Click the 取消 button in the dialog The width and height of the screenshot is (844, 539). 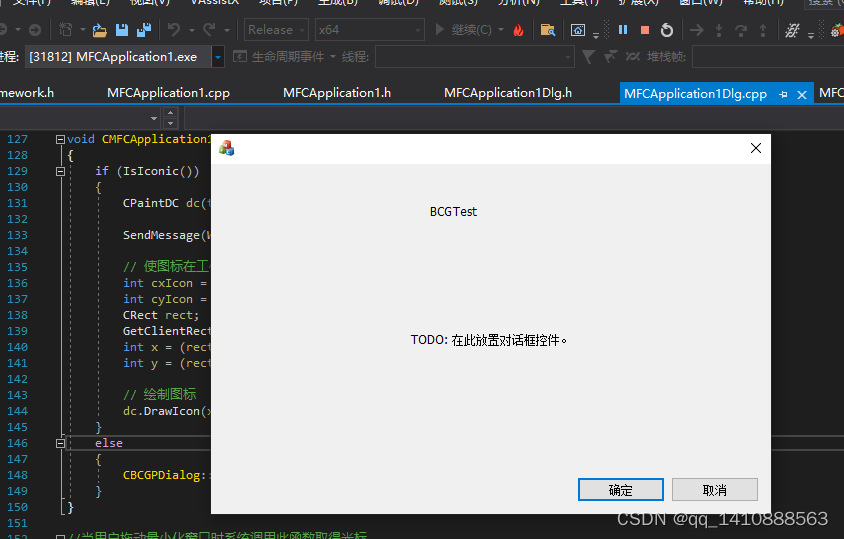pos(715,489)
